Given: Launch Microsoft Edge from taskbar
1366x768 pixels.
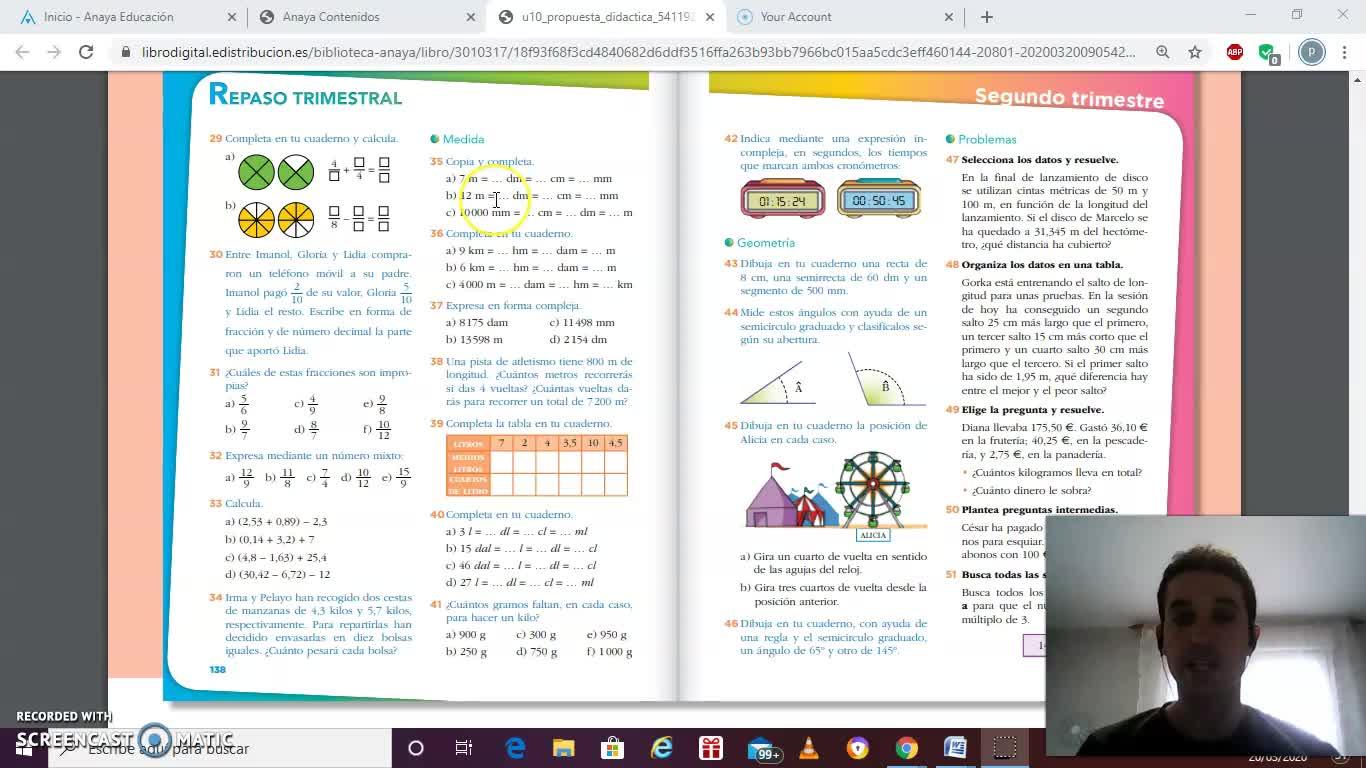Looking at the screenshot, I should pos(515,748).
